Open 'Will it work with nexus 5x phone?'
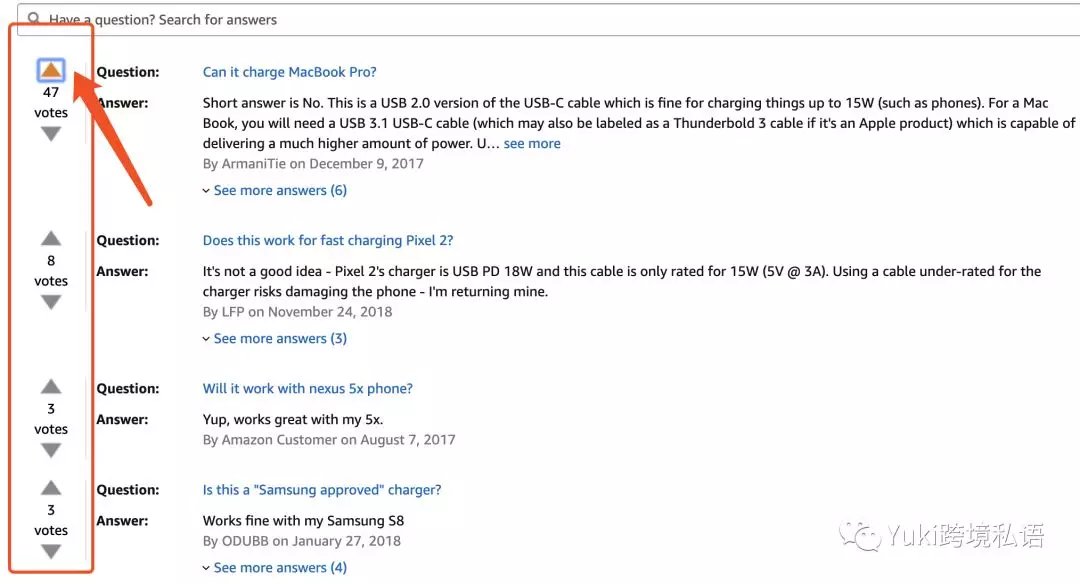 tap(308, 388)
